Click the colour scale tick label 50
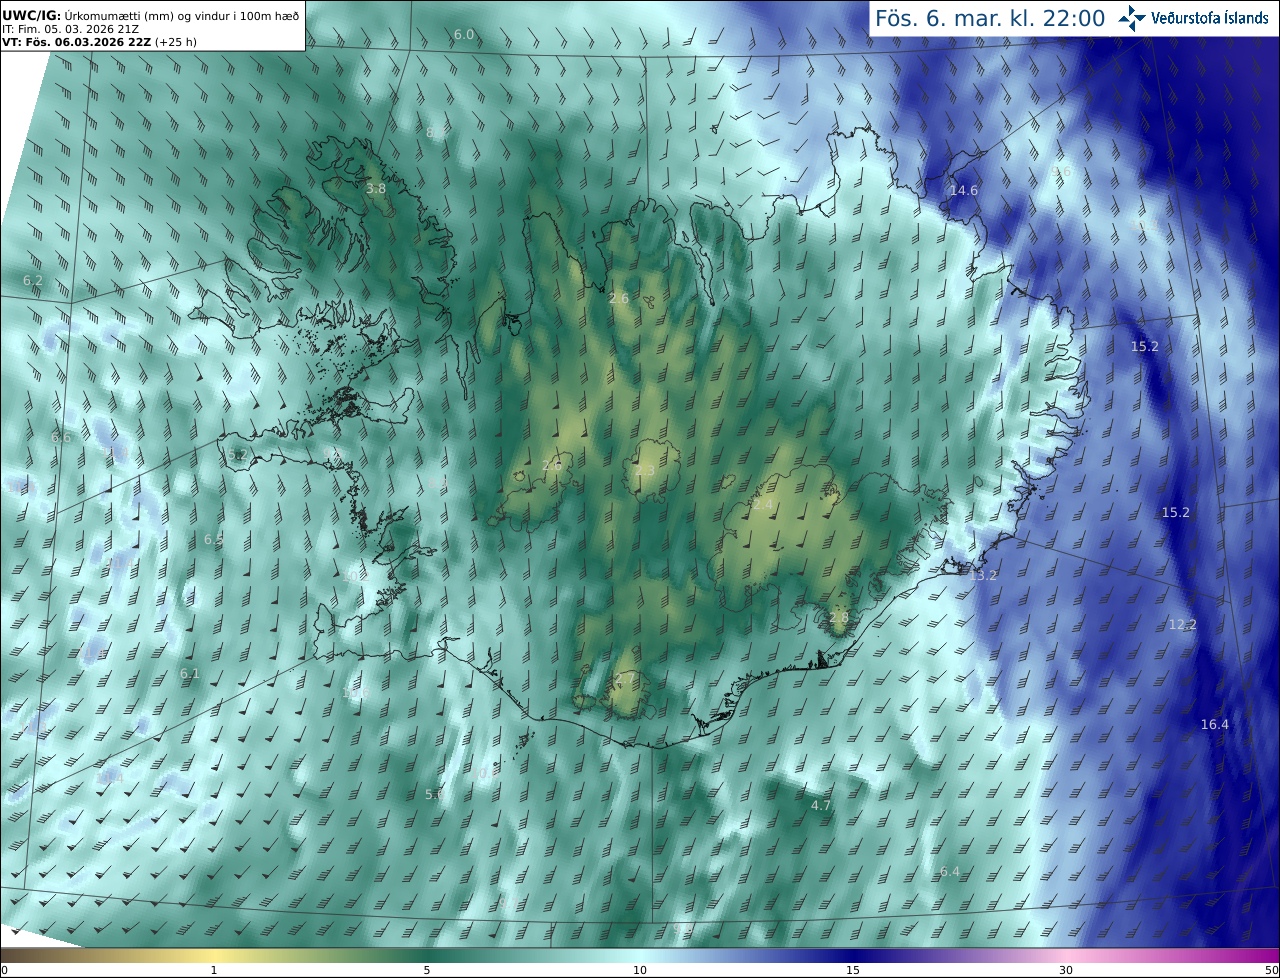 (x=1271, y=970)
